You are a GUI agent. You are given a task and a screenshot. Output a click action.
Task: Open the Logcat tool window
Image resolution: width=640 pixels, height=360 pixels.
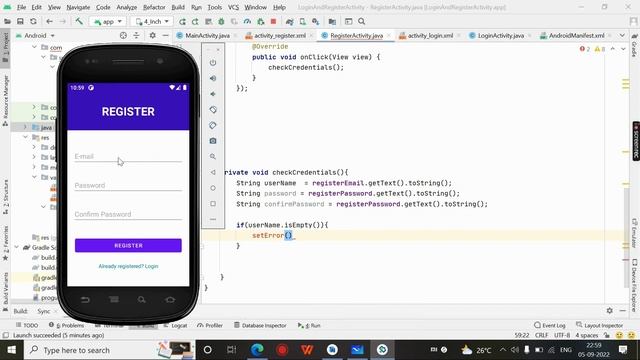(175, 325)
